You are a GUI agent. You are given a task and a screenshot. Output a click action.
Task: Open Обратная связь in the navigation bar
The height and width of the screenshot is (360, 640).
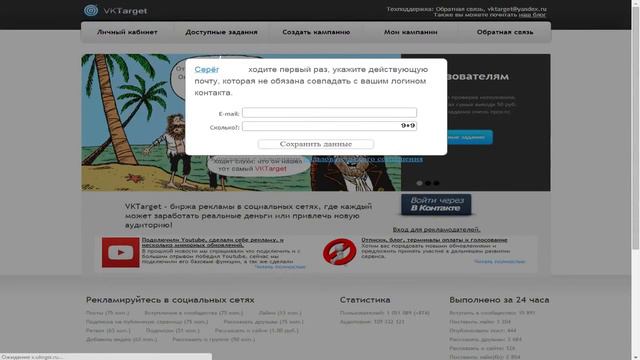coord(505,32)
